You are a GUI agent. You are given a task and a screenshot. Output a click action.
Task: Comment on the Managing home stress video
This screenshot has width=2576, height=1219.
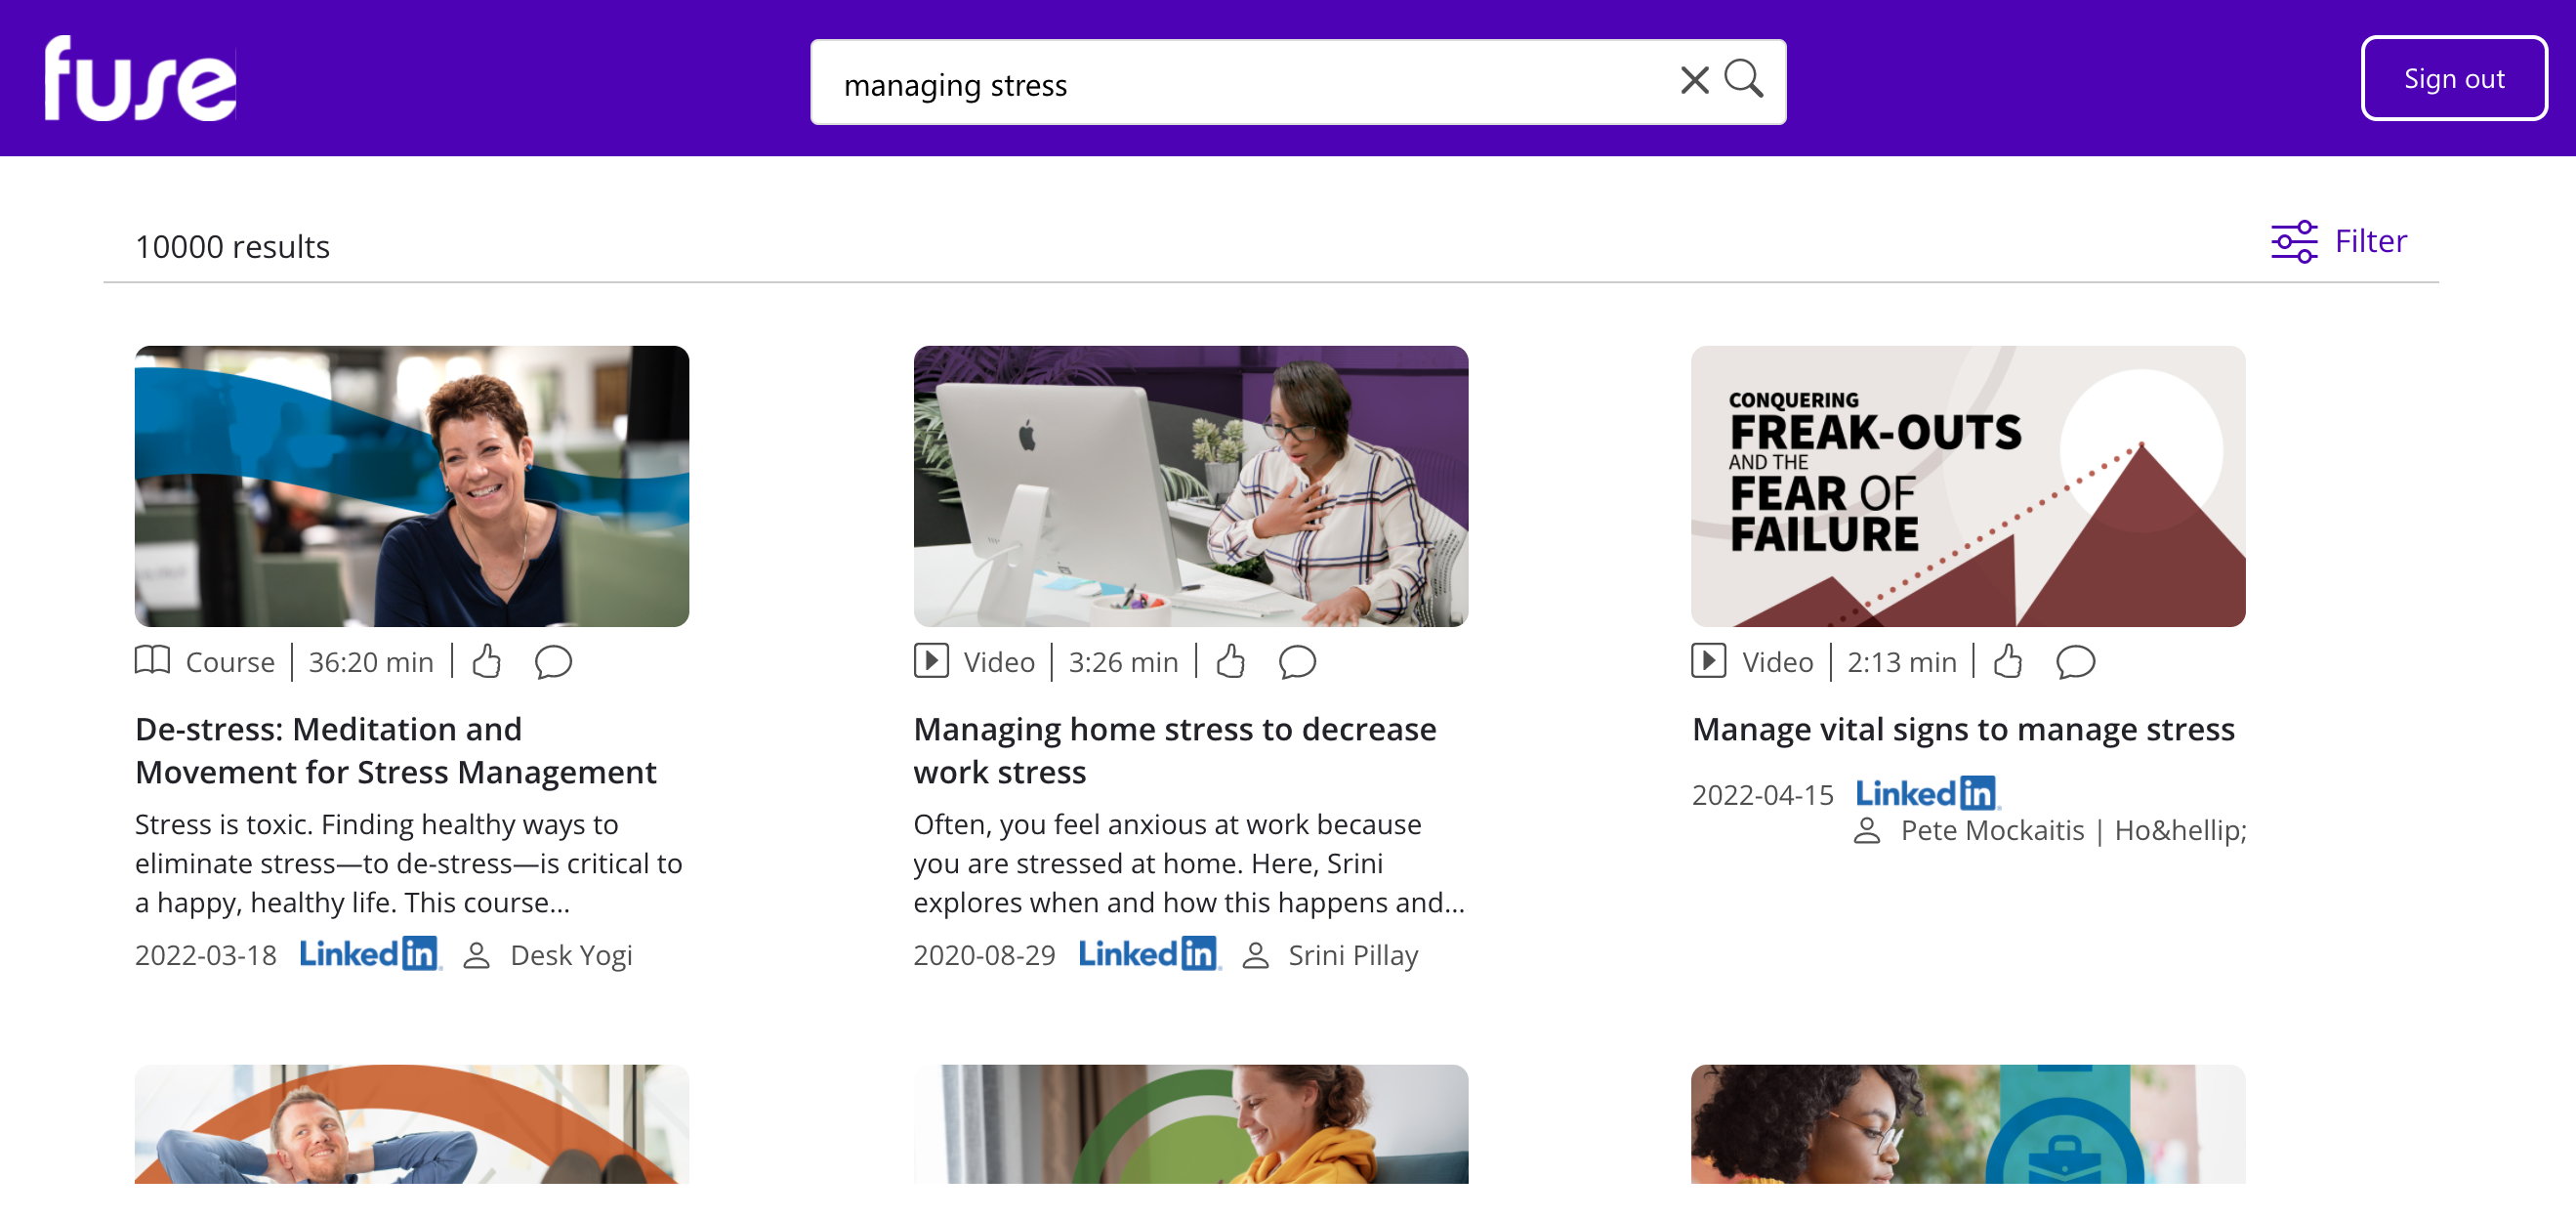click(1297, 661)
